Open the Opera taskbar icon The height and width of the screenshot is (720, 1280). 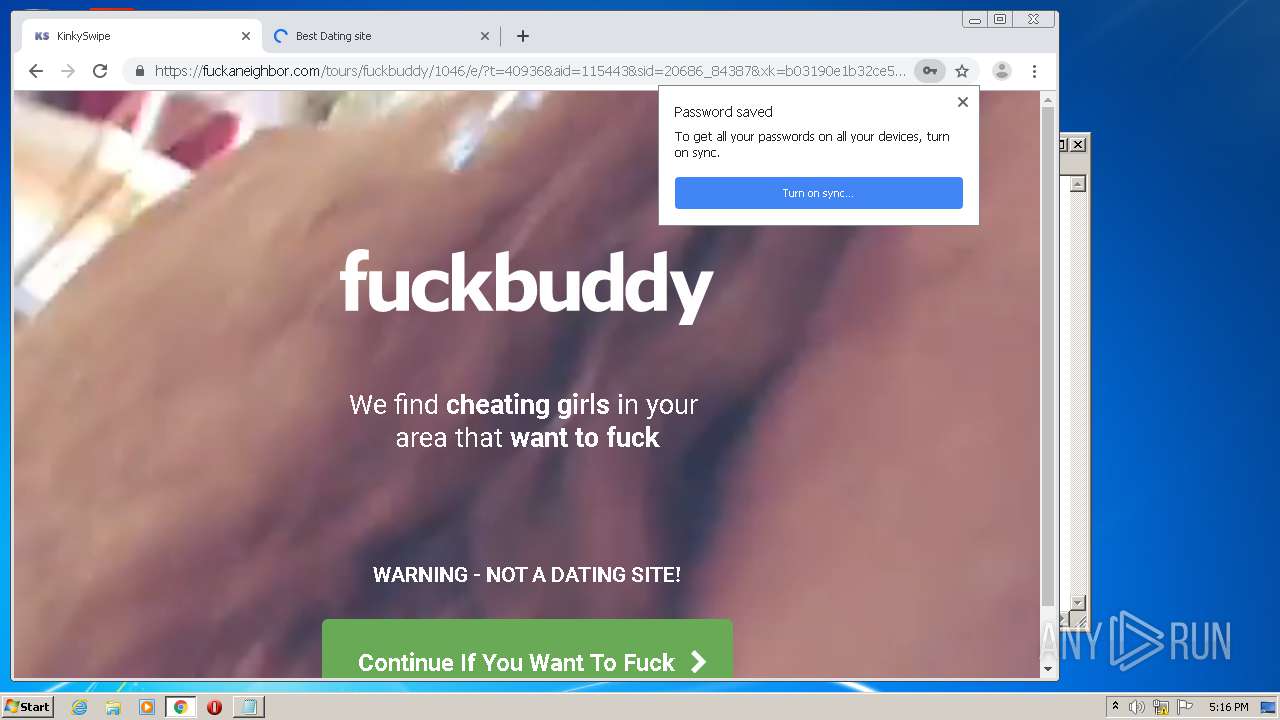pyautogui.click(x=214, y=707)
